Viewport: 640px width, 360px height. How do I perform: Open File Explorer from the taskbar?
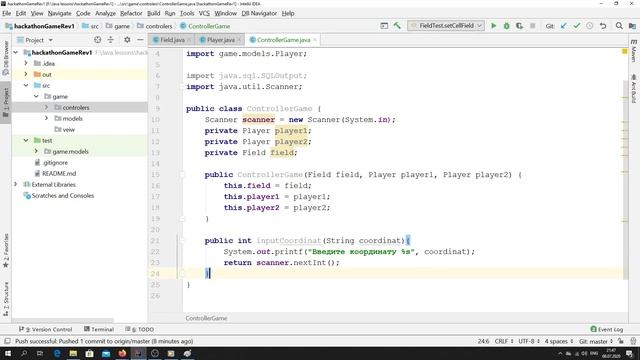(73, 353)
